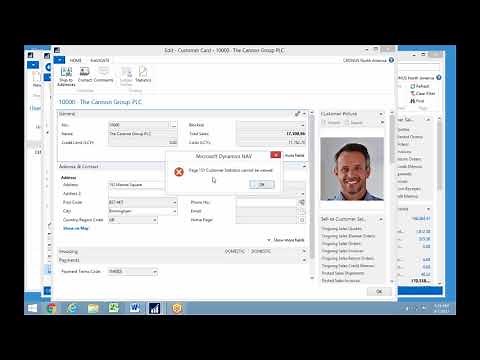This screenshot has width=480, height=360.
Task: Open Chrome from the taskbar
Action: pos(52,308)
